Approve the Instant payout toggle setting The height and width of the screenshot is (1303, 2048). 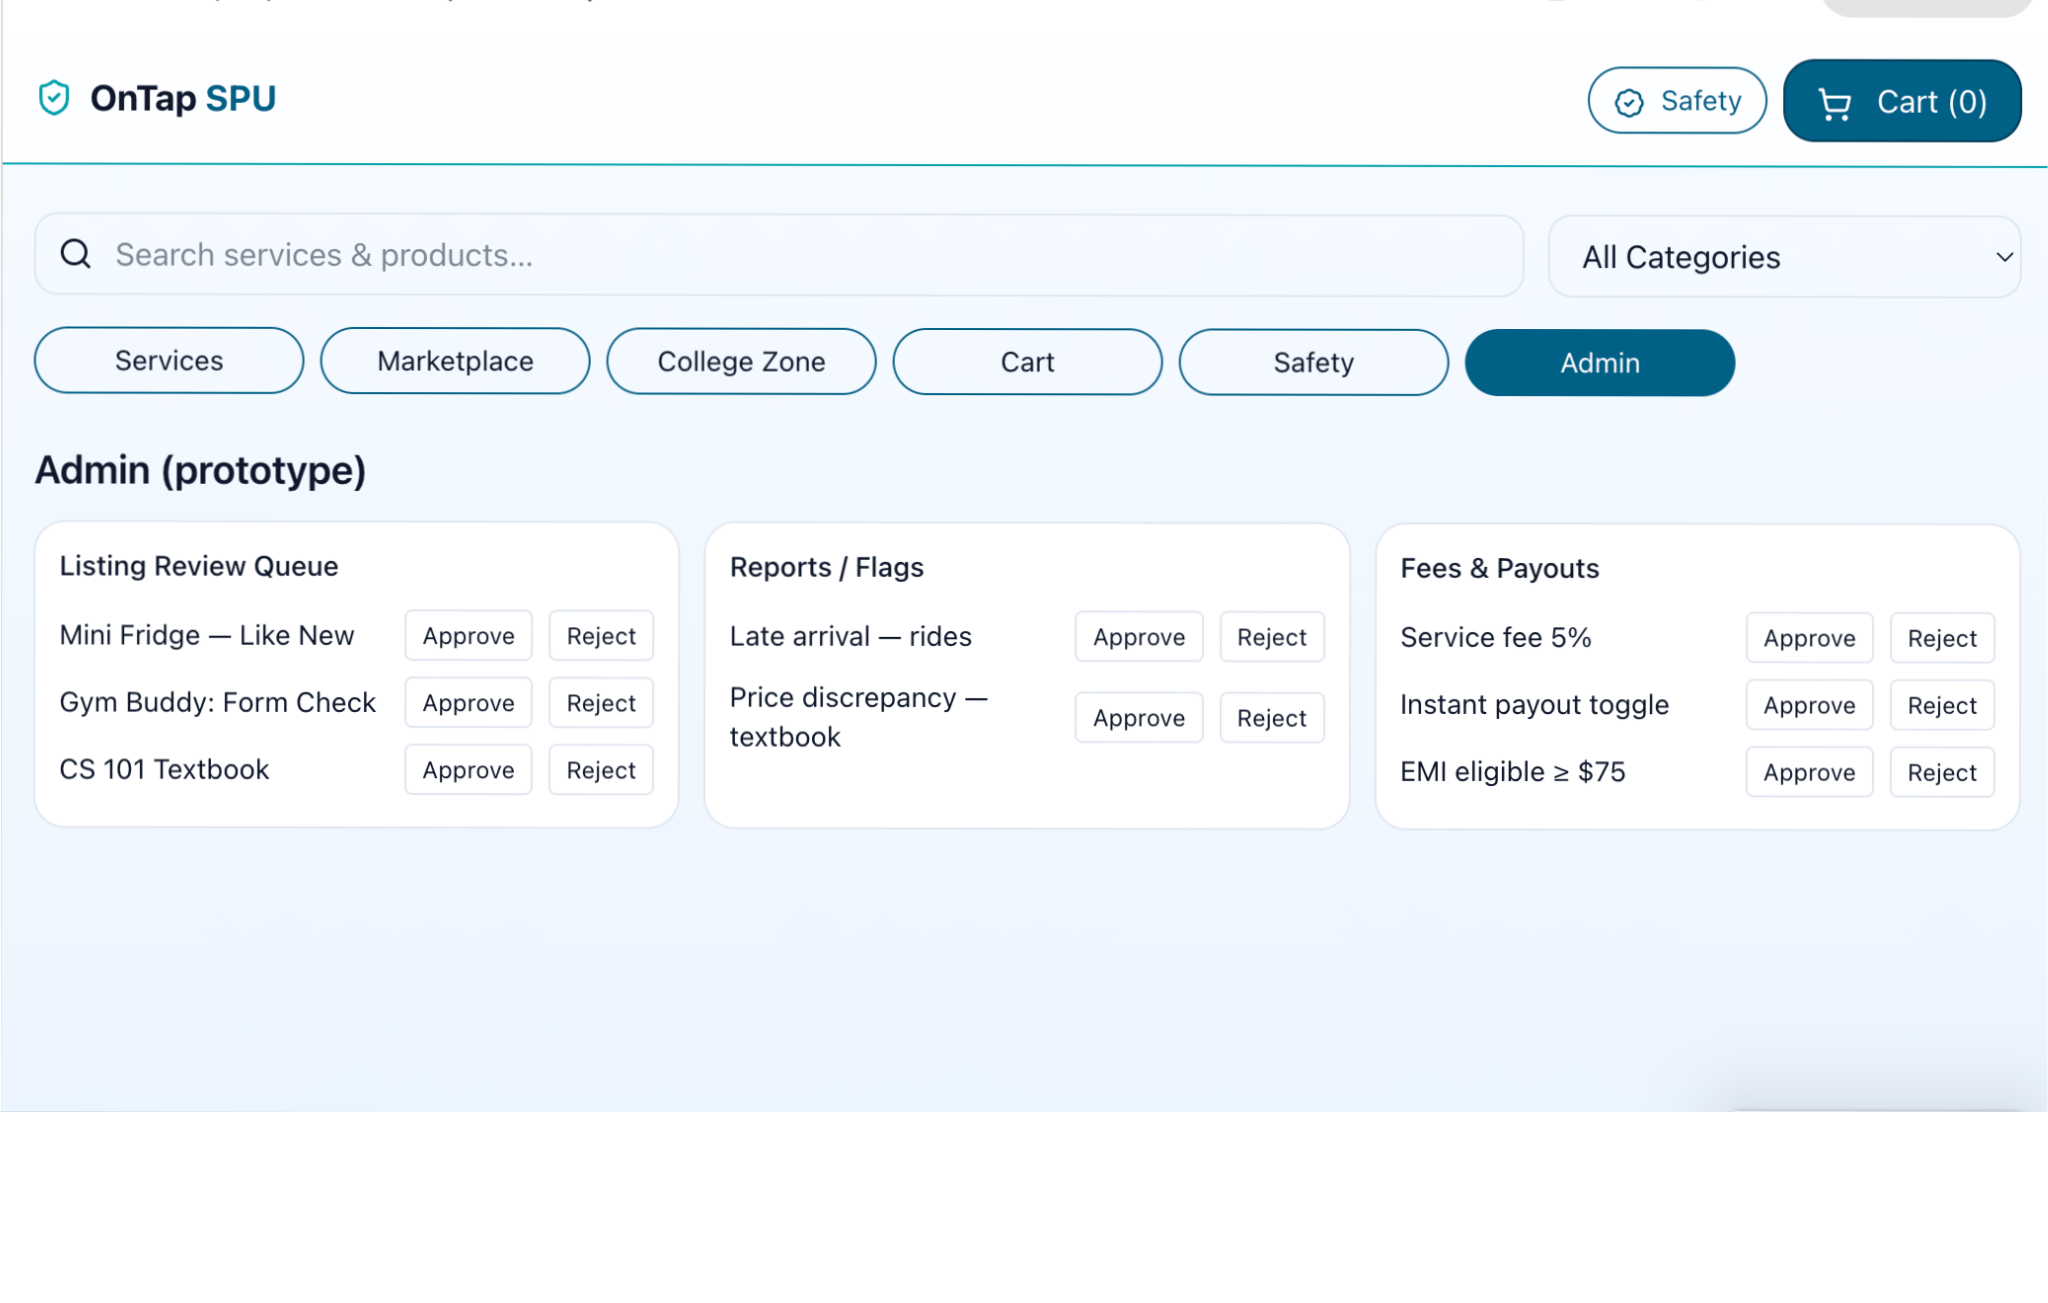1809,705
